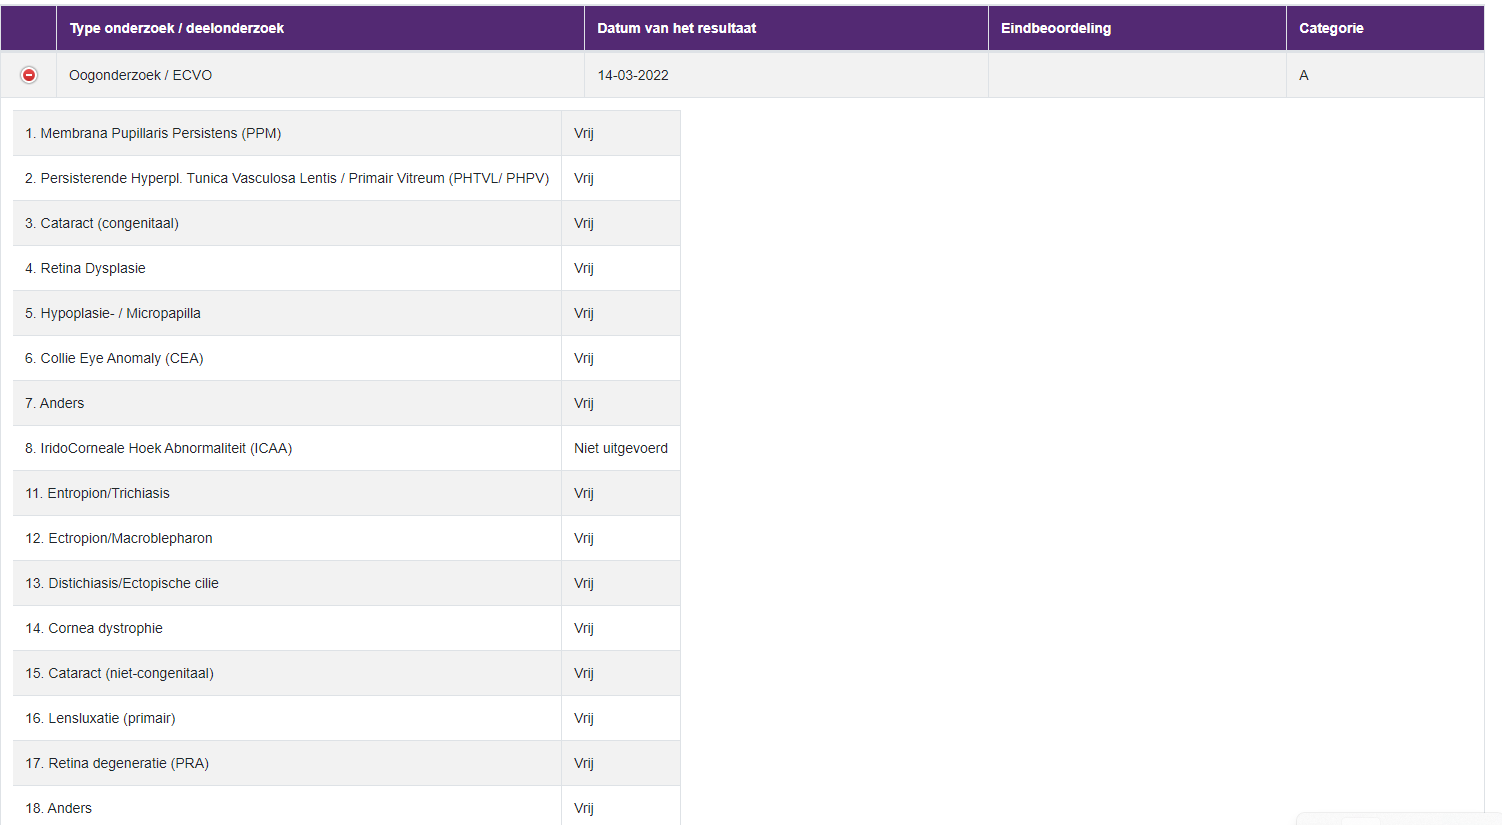This screenshot has height=825, width=1502.
Task: Select Membrana Pupillaris Persistens (PPM) row
Action: coord(153,133)
